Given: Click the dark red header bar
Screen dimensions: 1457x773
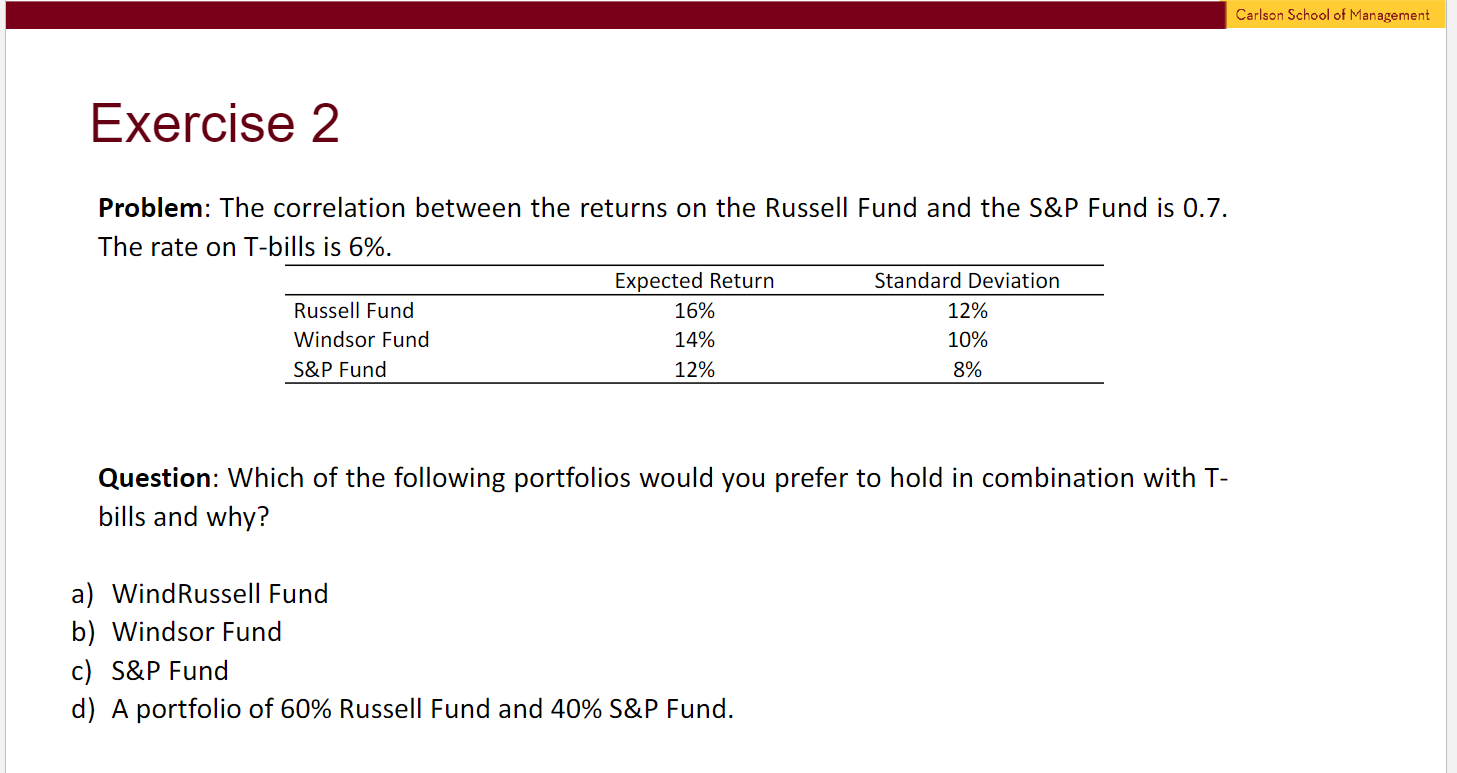Looking at the screenshot, I should coord(612,15).
